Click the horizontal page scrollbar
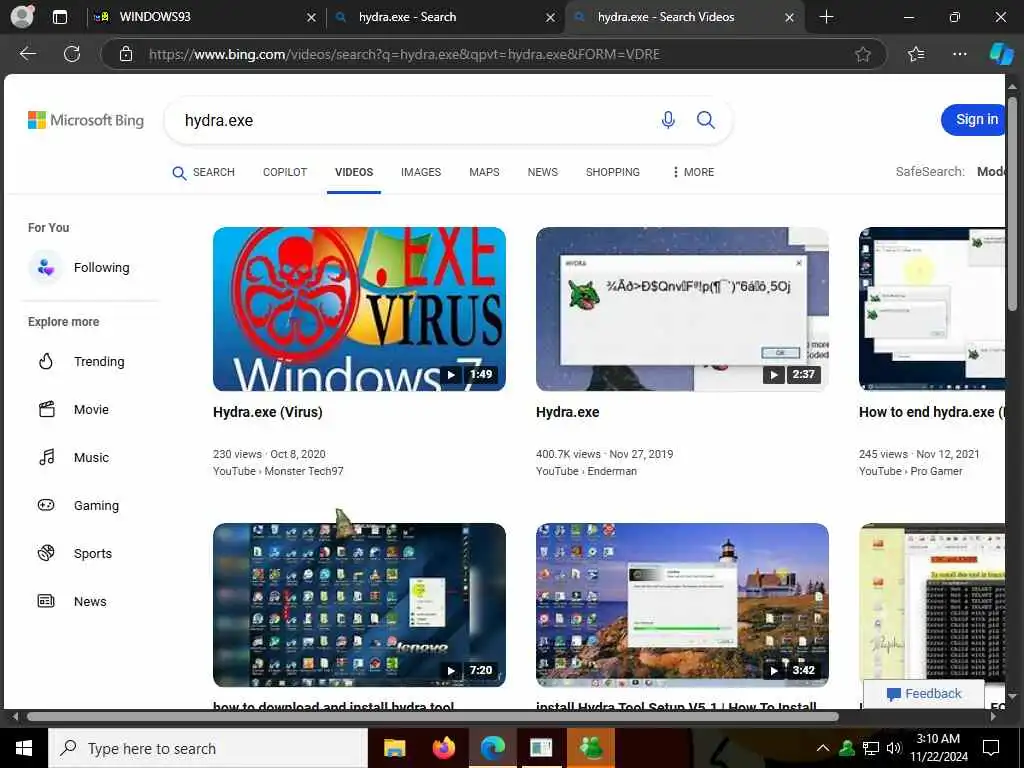1024x768 pixels. (x=432, y=716)
